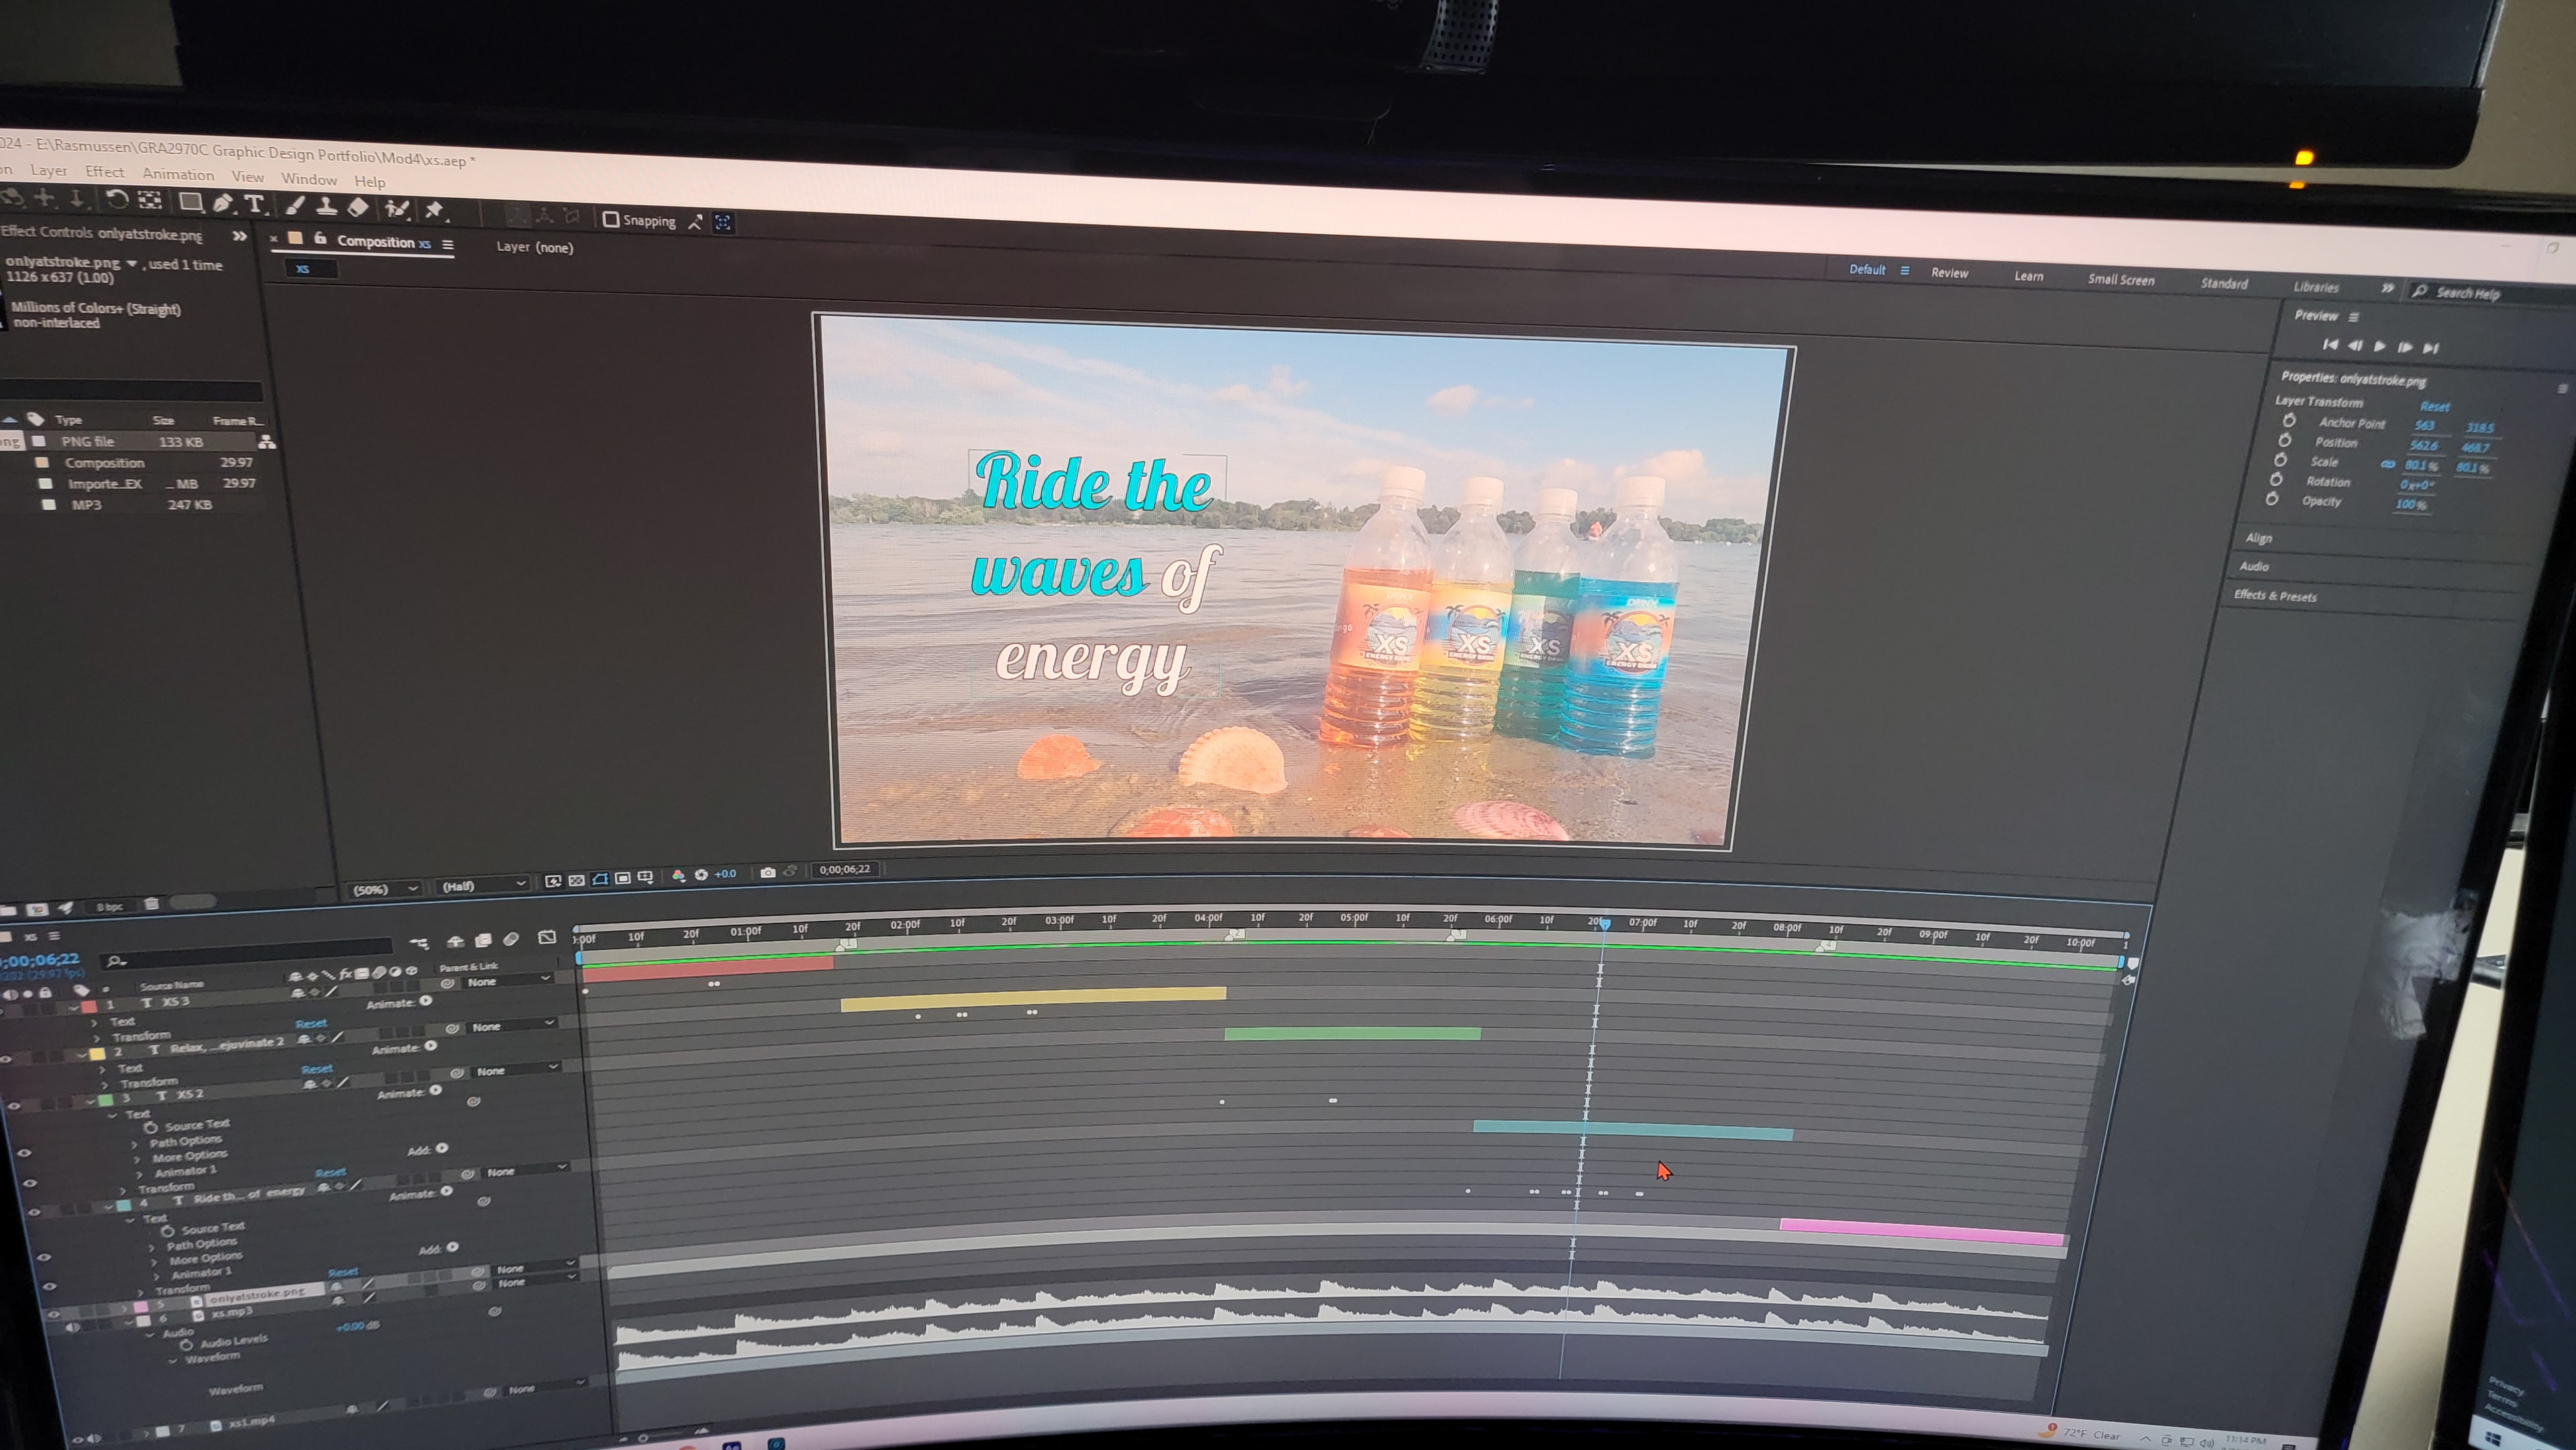Take a snapshot with the camera icon
The height and width of the screenshot is (1450, 2576).
coord(767,872)
